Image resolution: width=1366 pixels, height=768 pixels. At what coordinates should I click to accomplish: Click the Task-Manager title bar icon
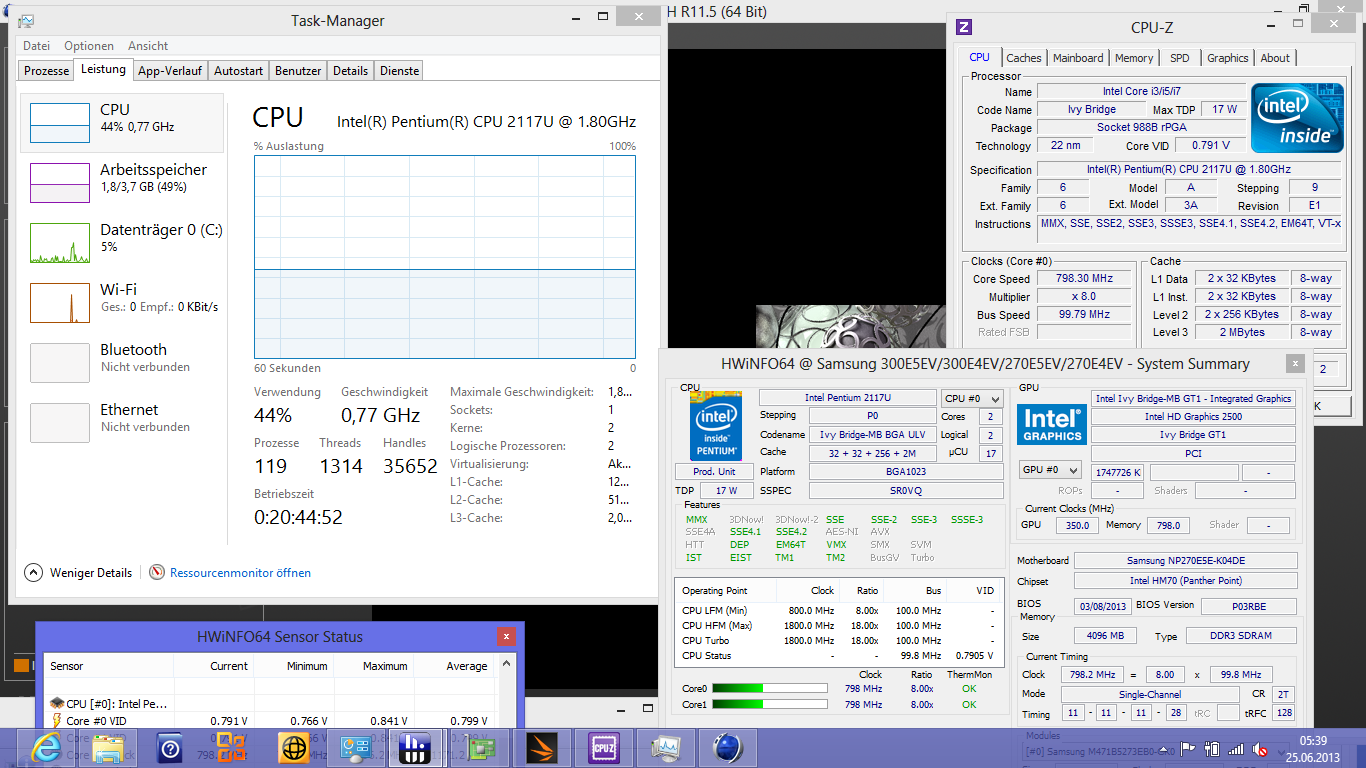tap(26, 21)
